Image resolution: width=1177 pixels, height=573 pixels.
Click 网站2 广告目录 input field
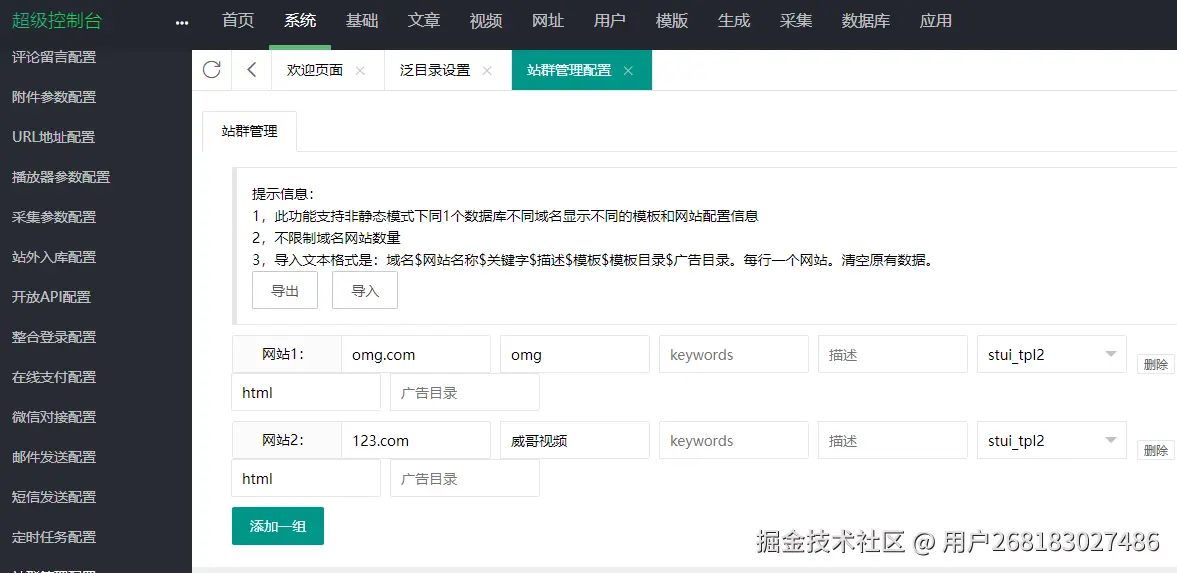point(465,478)
